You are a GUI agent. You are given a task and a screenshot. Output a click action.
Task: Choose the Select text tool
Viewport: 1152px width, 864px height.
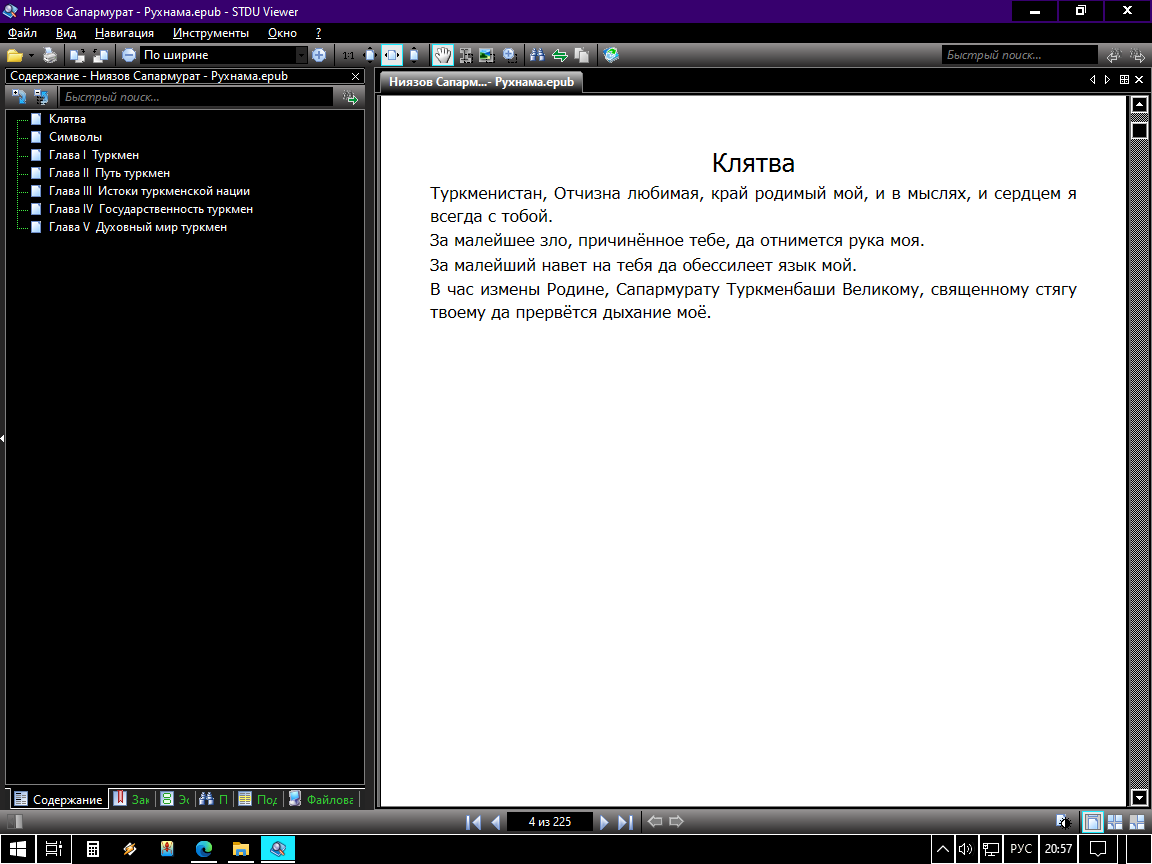tap(465, 55)
